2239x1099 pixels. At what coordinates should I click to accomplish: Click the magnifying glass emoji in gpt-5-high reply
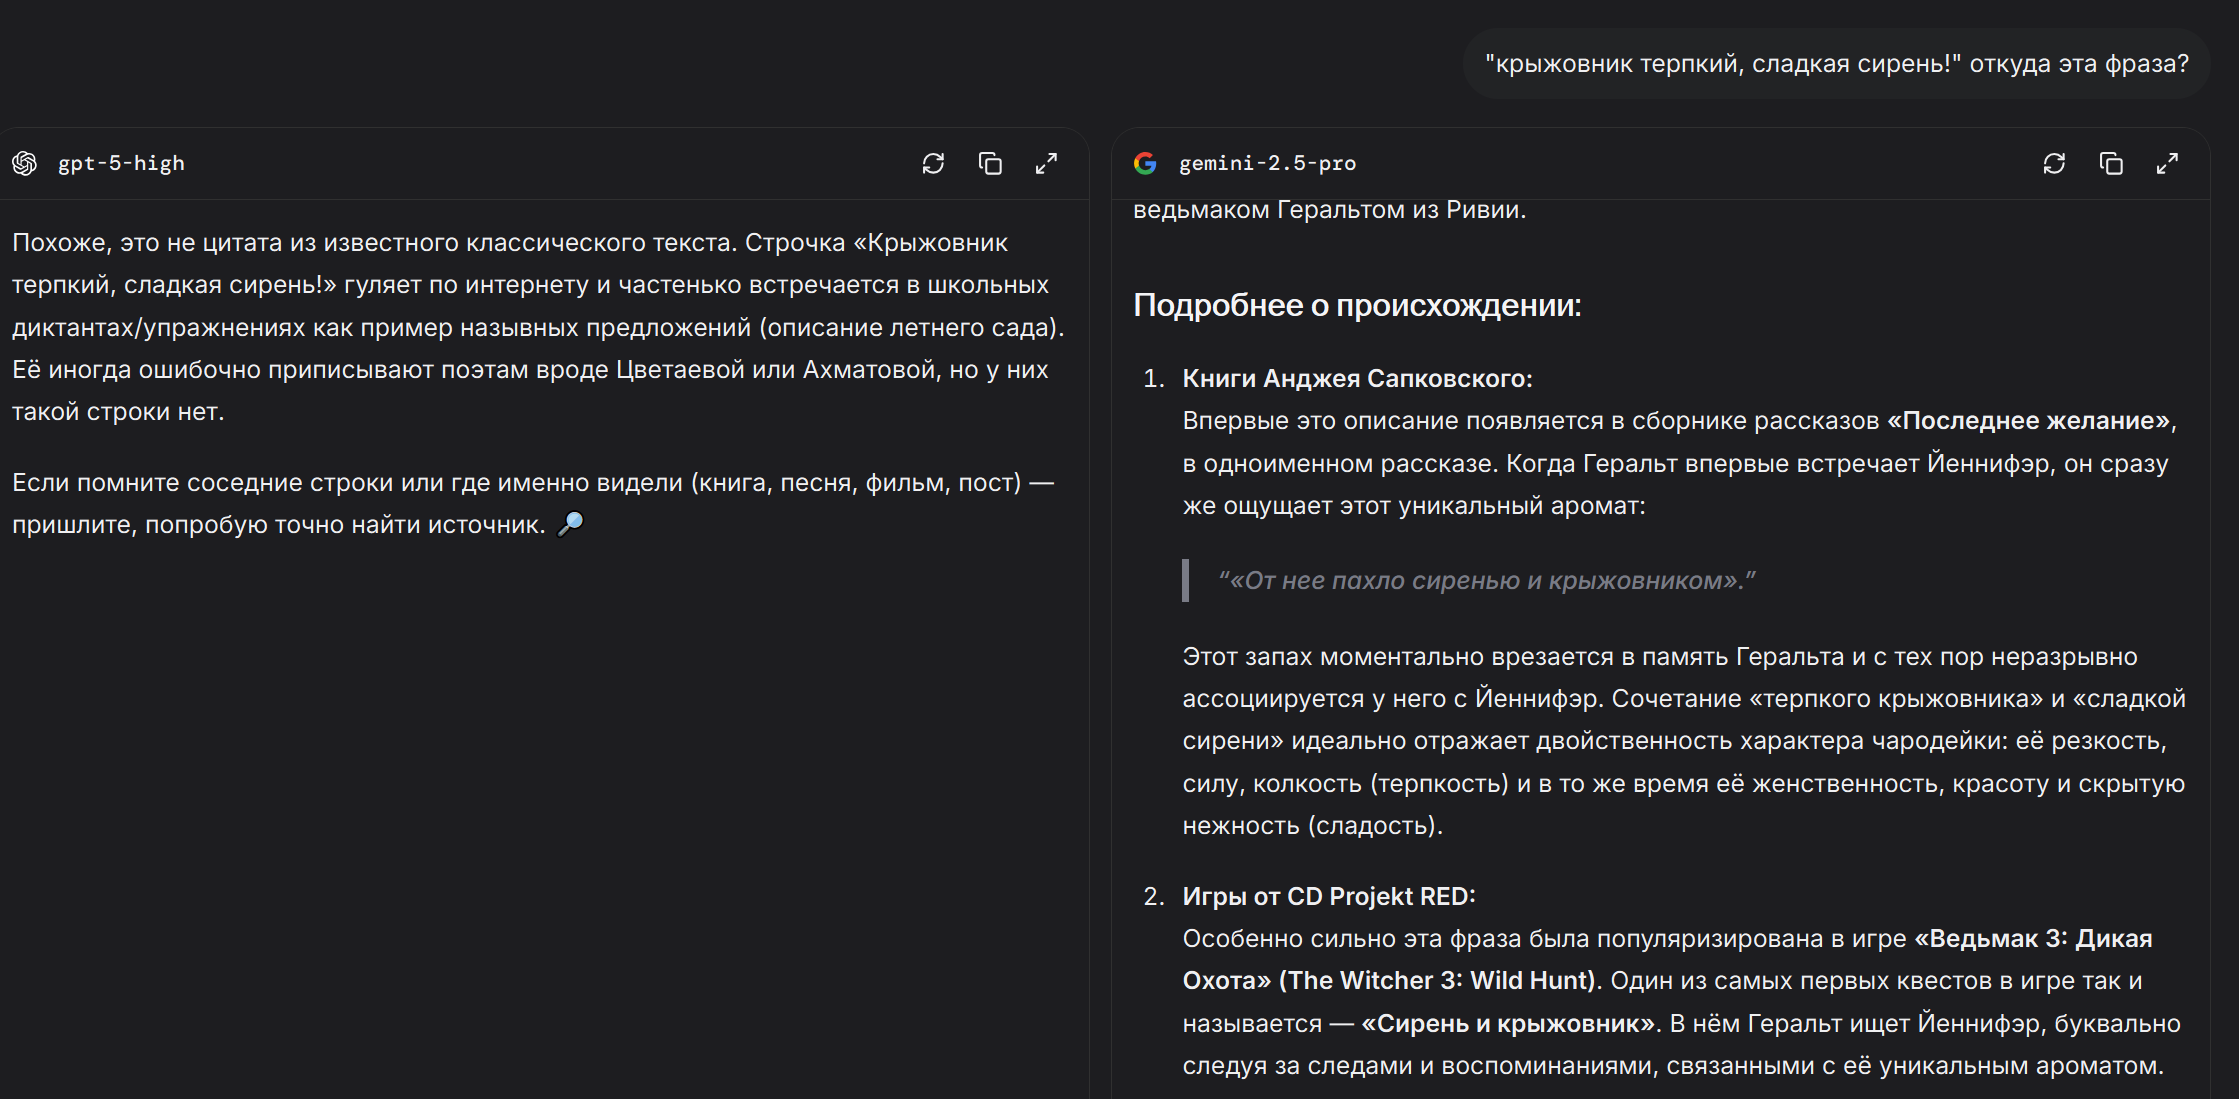click(570, 524)
